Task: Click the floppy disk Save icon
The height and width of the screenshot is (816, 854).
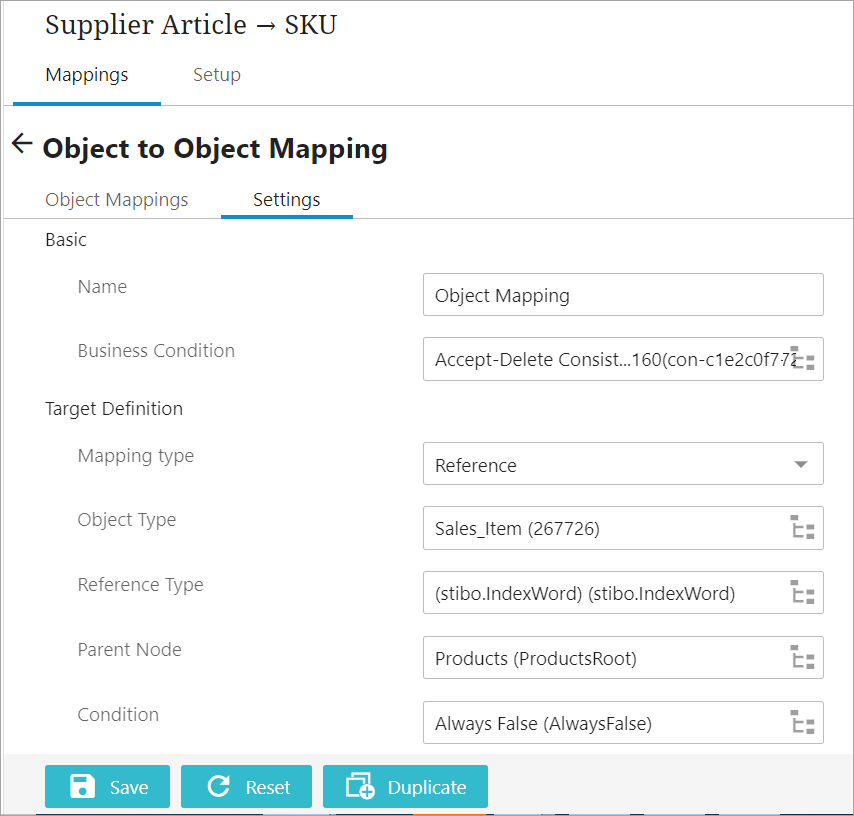Action: (83, 787)
